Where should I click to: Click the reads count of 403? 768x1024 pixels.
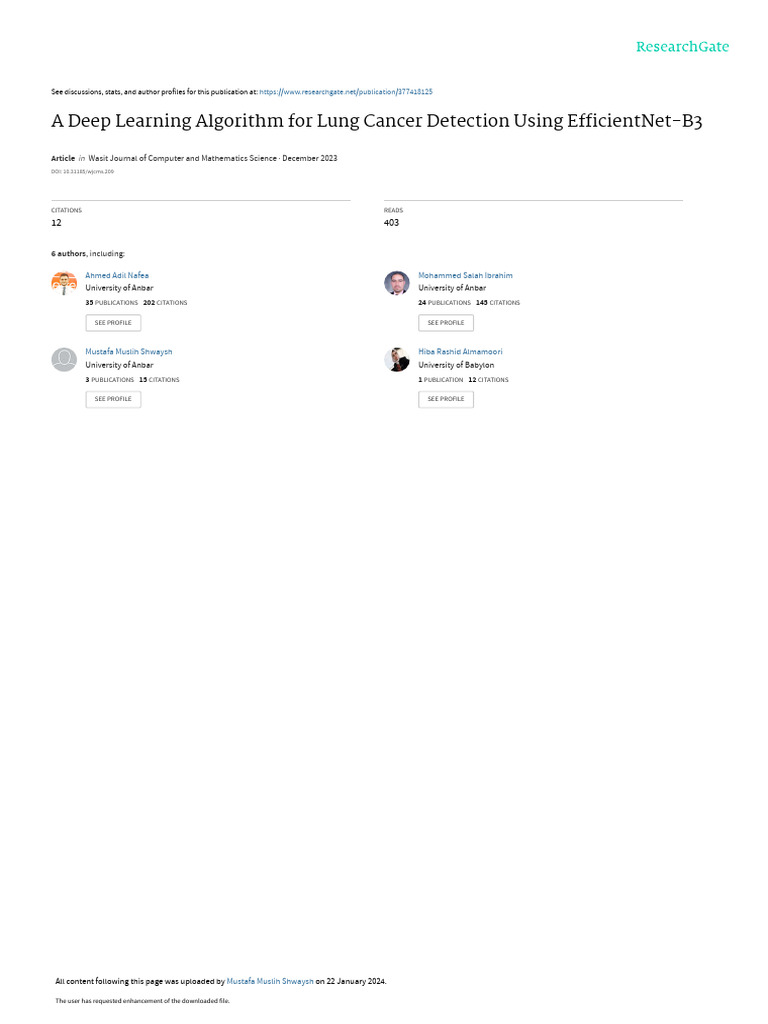point(391,222)
